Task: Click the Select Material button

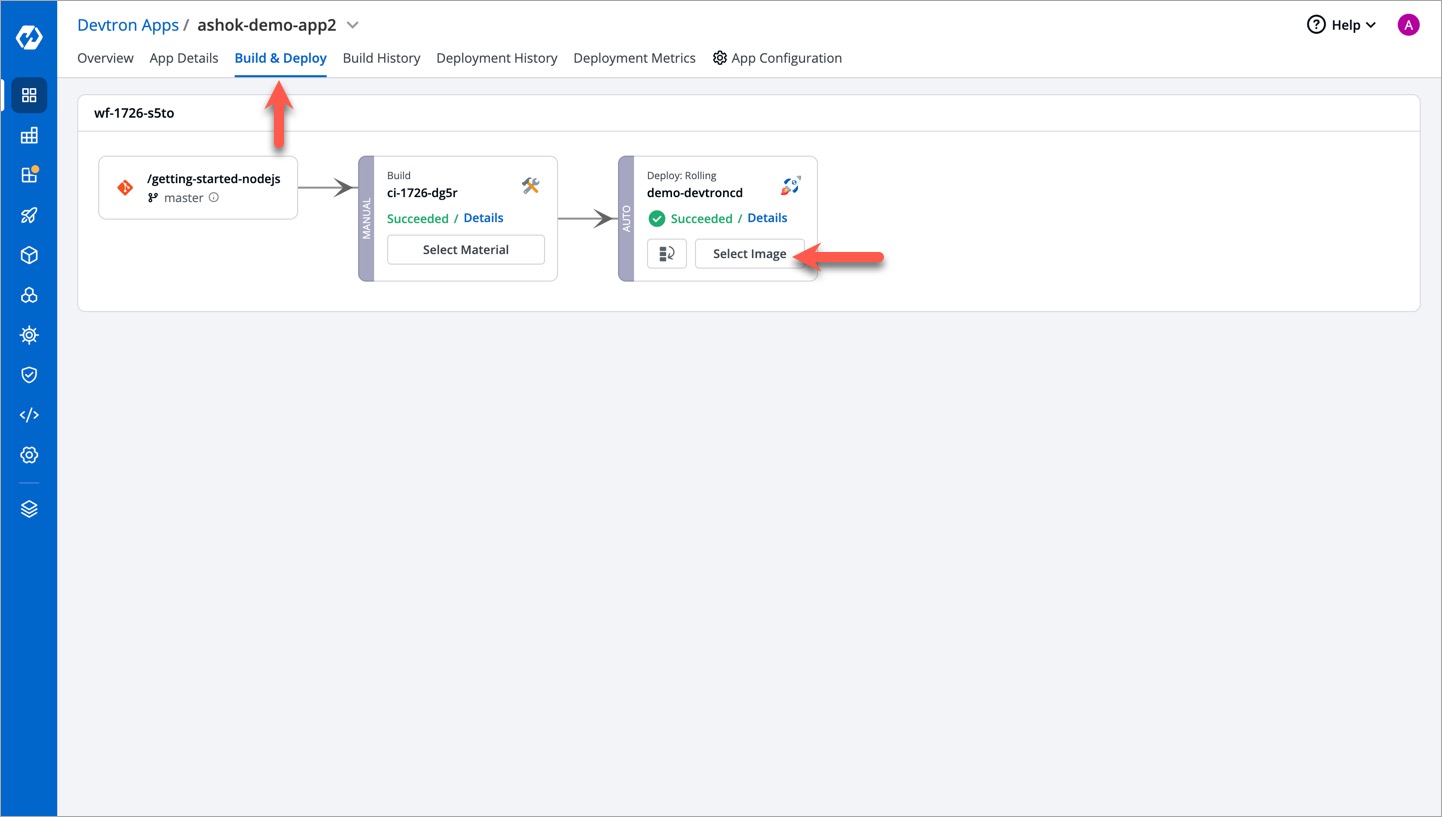Action: pyautogui.click(x=465, y=249)
